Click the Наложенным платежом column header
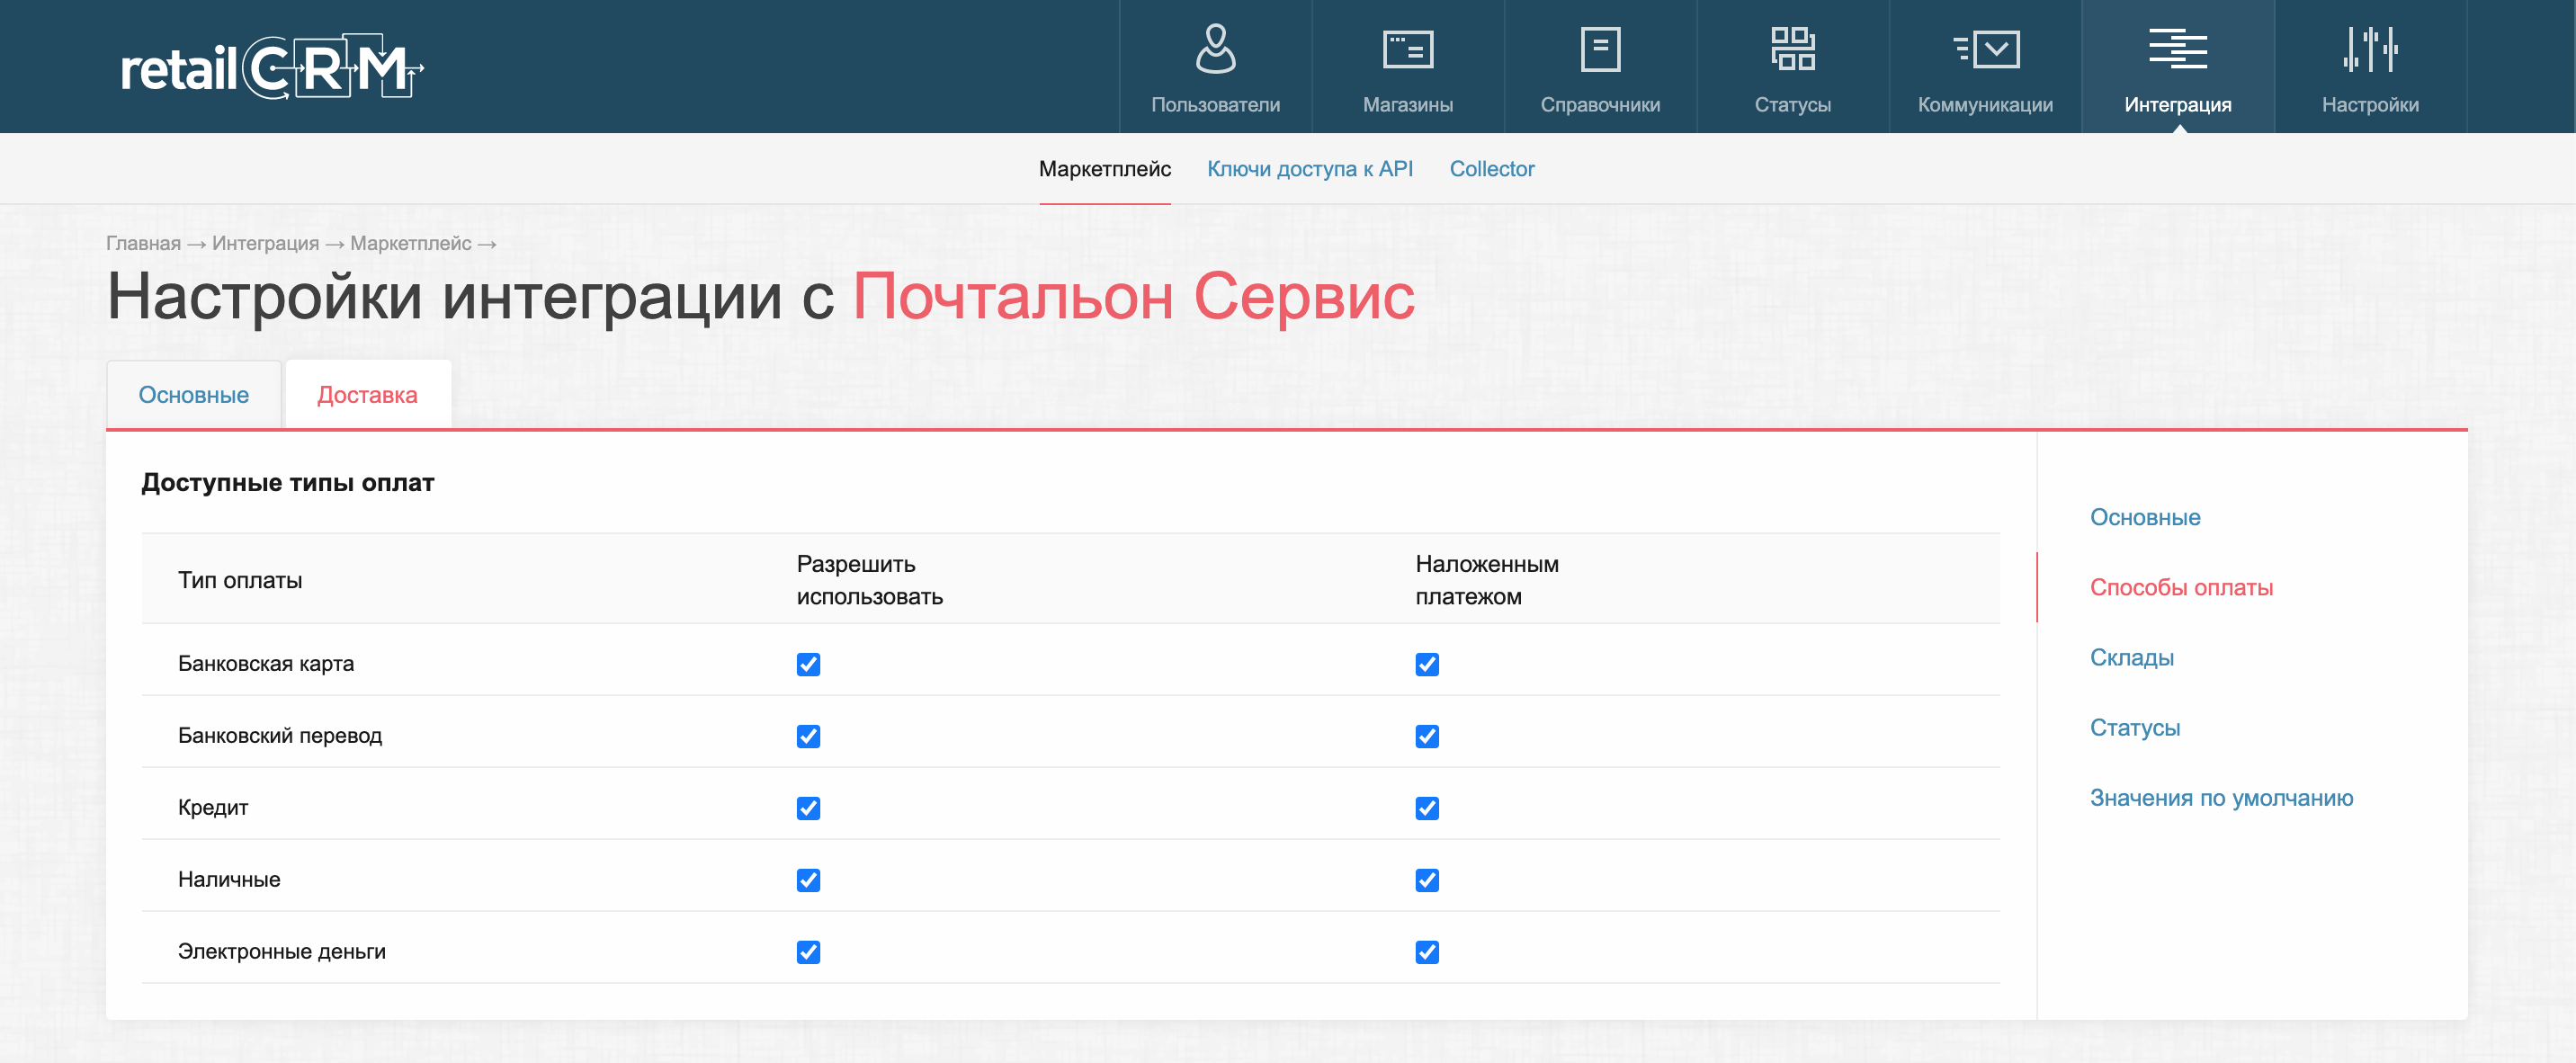The width and height of the screenshot is (2576, 1063). click(1486, 580)
